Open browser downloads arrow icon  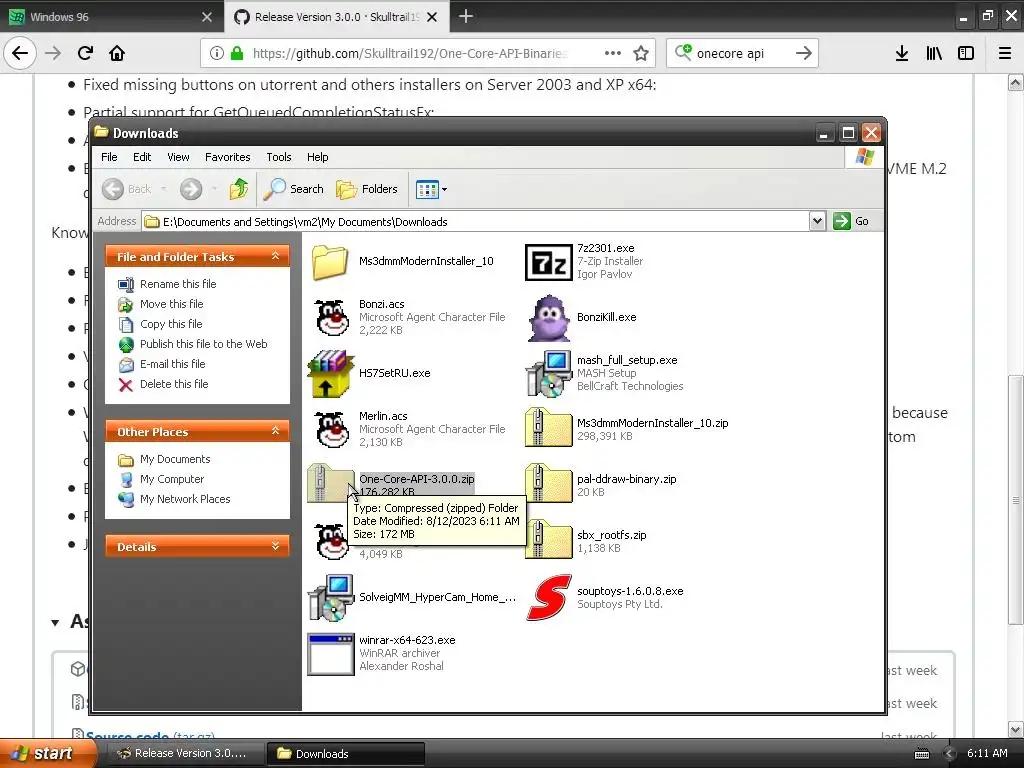[x=902, y=54]
